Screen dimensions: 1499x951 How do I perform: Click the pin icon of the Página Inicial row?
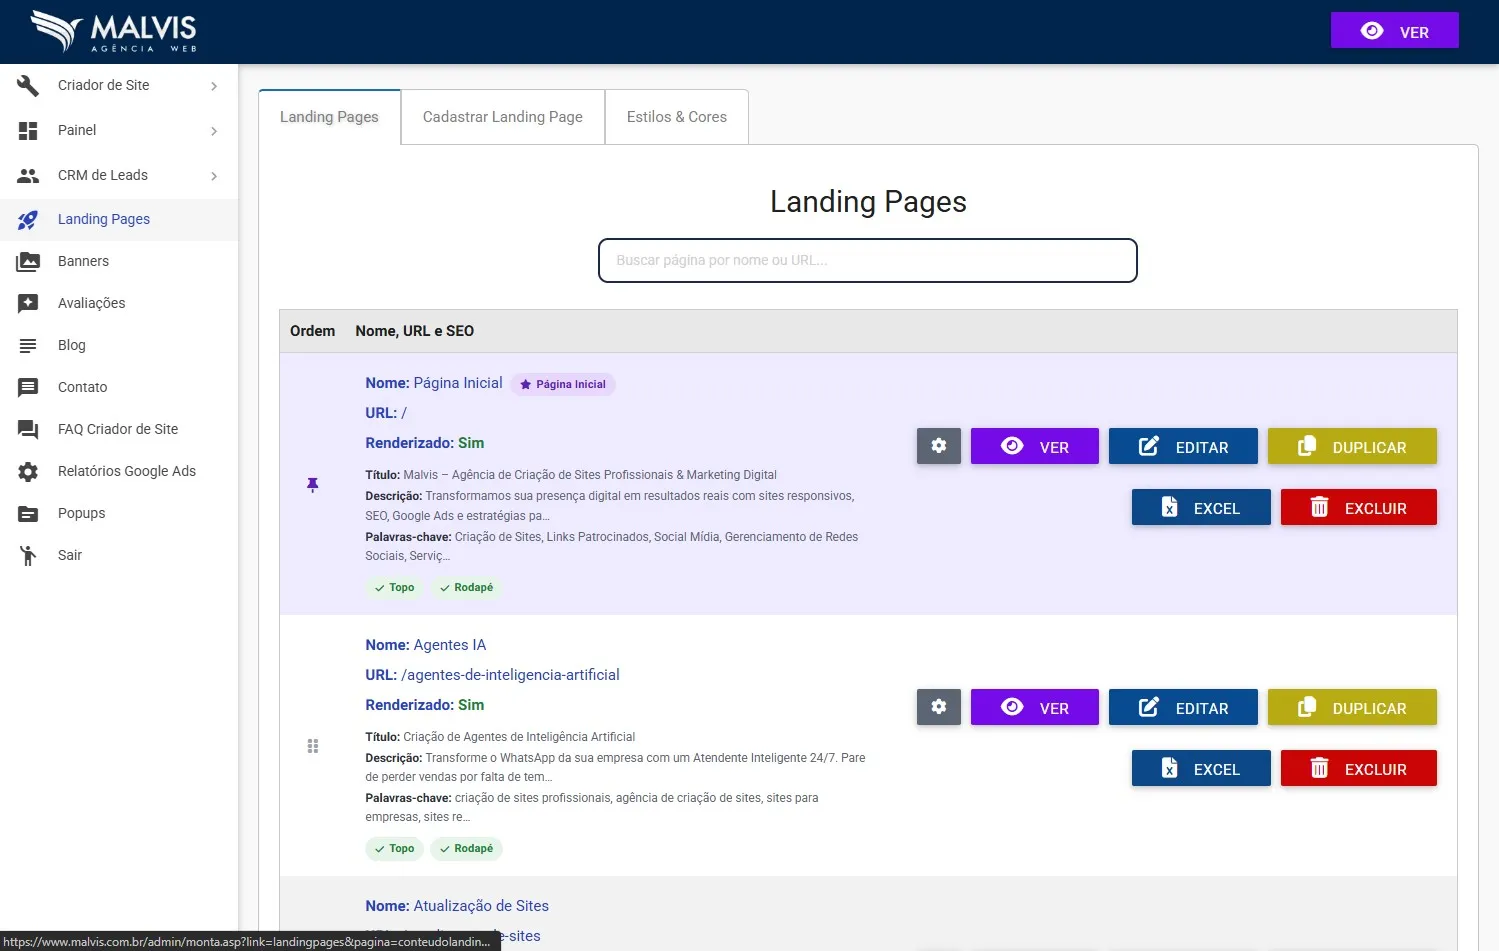[x=312, y=485]
